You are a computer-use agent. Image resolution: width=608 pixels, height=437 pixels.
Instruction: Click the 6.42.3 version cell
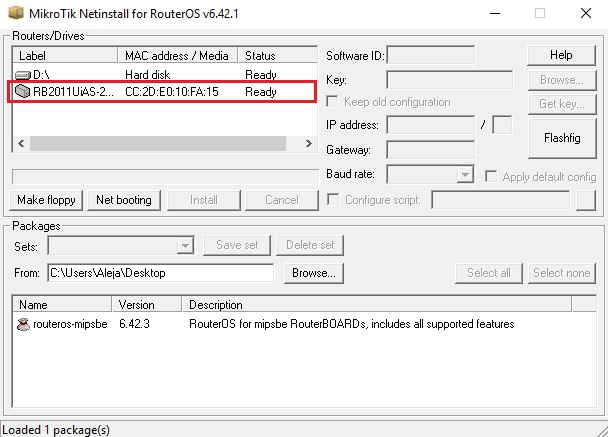click(x=134, y=324)
